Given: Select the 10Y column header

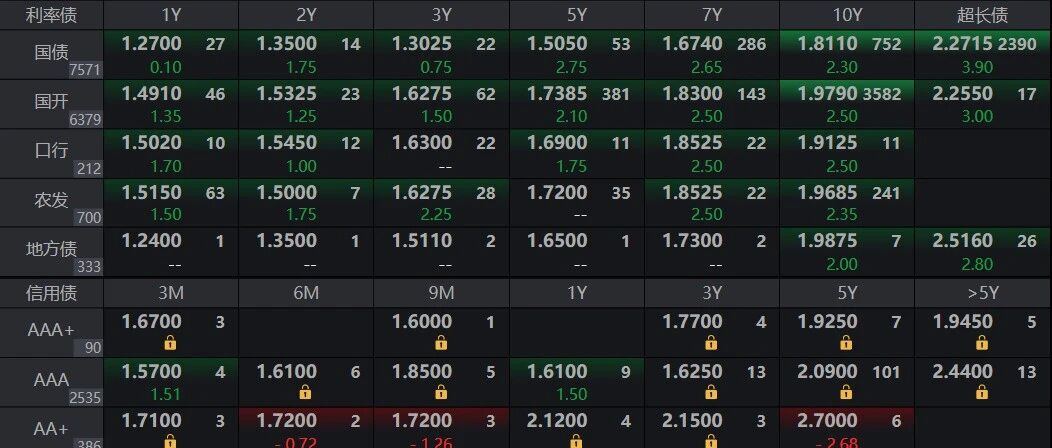Looking at the screenshot, I should tap(847, 15).
